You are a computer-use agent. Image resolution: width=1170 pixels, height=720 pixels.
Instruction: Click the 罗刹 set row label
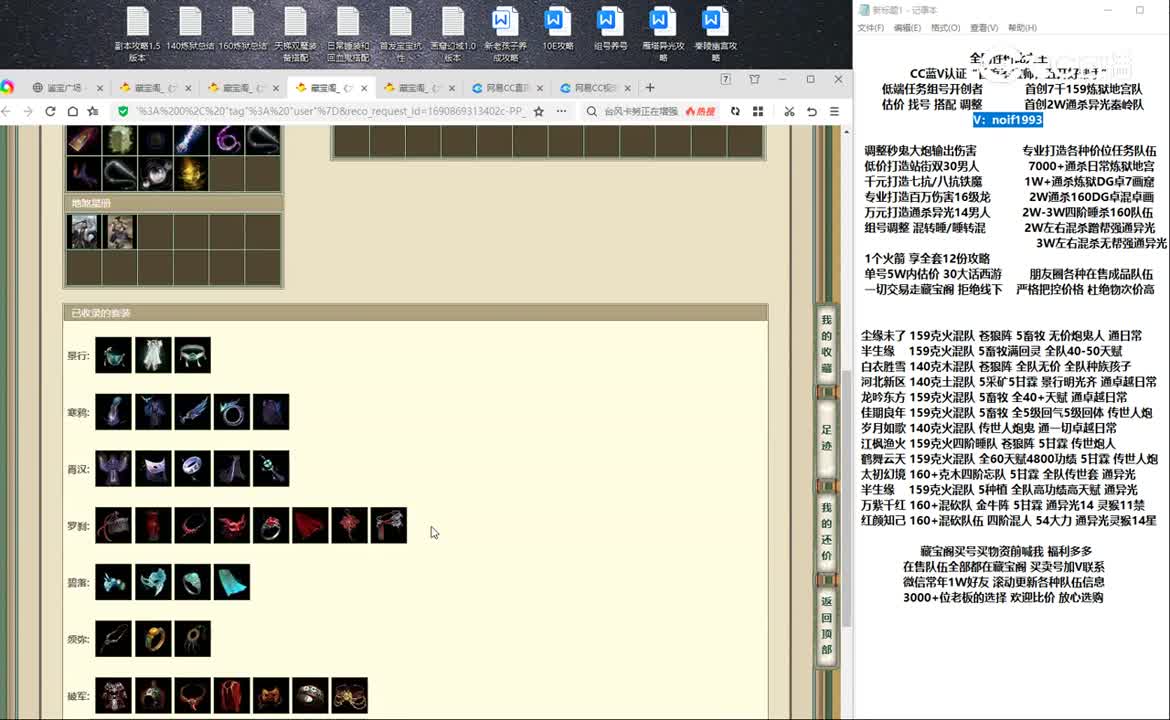click(x=78, y=526)
